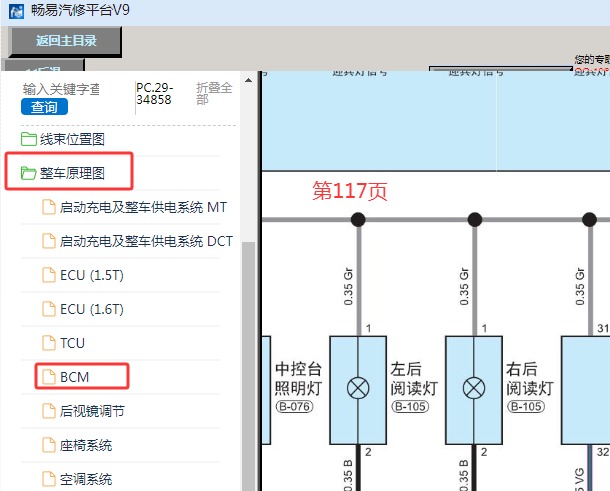Viewport: 610px width, 491px height.
Task: Click the sidebar scrollbar up arrow
Action: click(248, 81)
